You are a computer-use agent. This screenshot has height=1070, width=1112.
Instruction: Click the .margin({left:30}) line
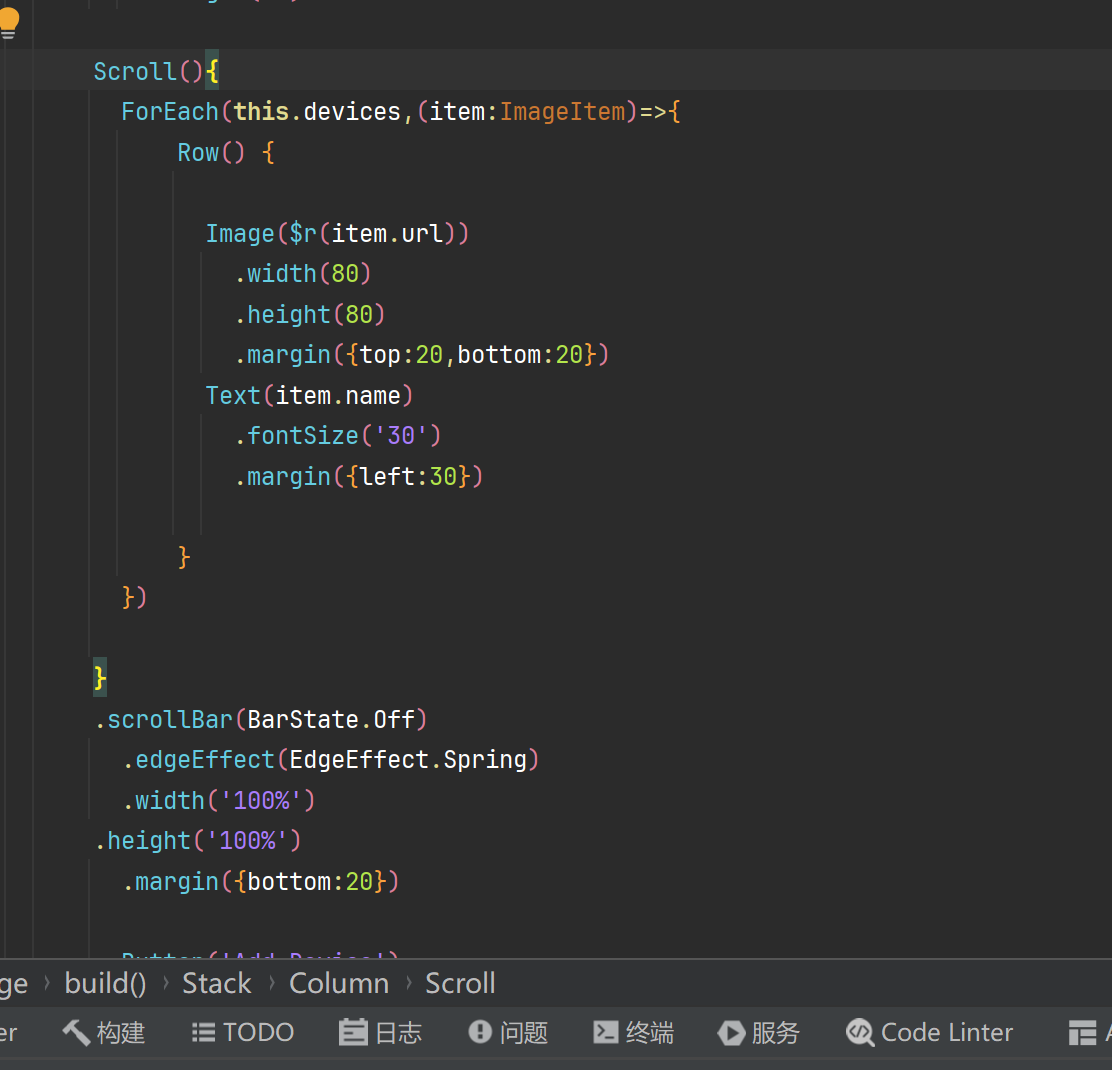[x=358, y=477]
